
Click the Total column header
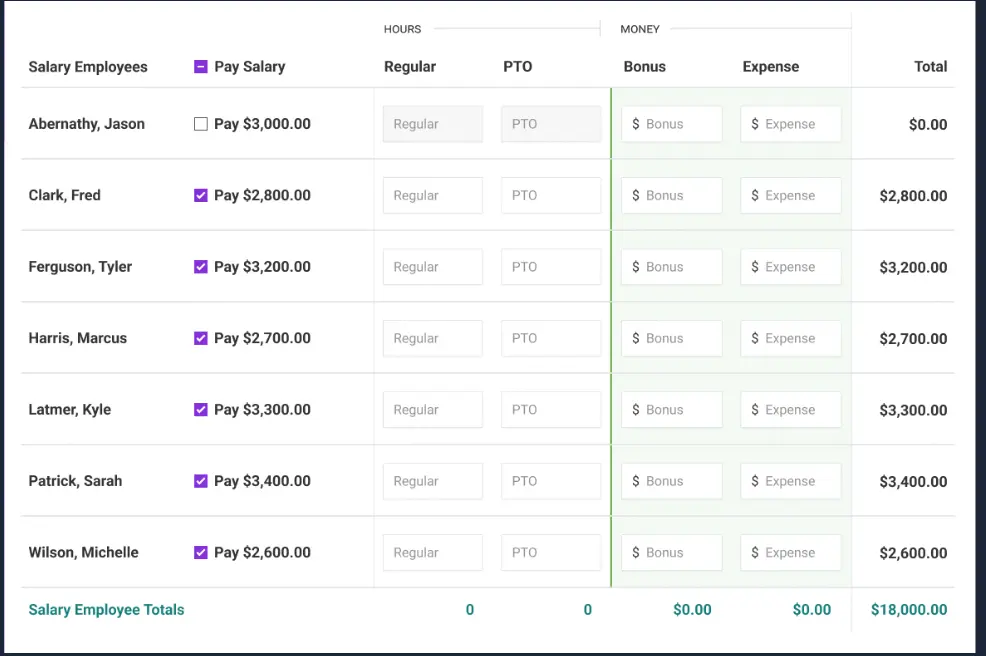click(x=931, y=67)
